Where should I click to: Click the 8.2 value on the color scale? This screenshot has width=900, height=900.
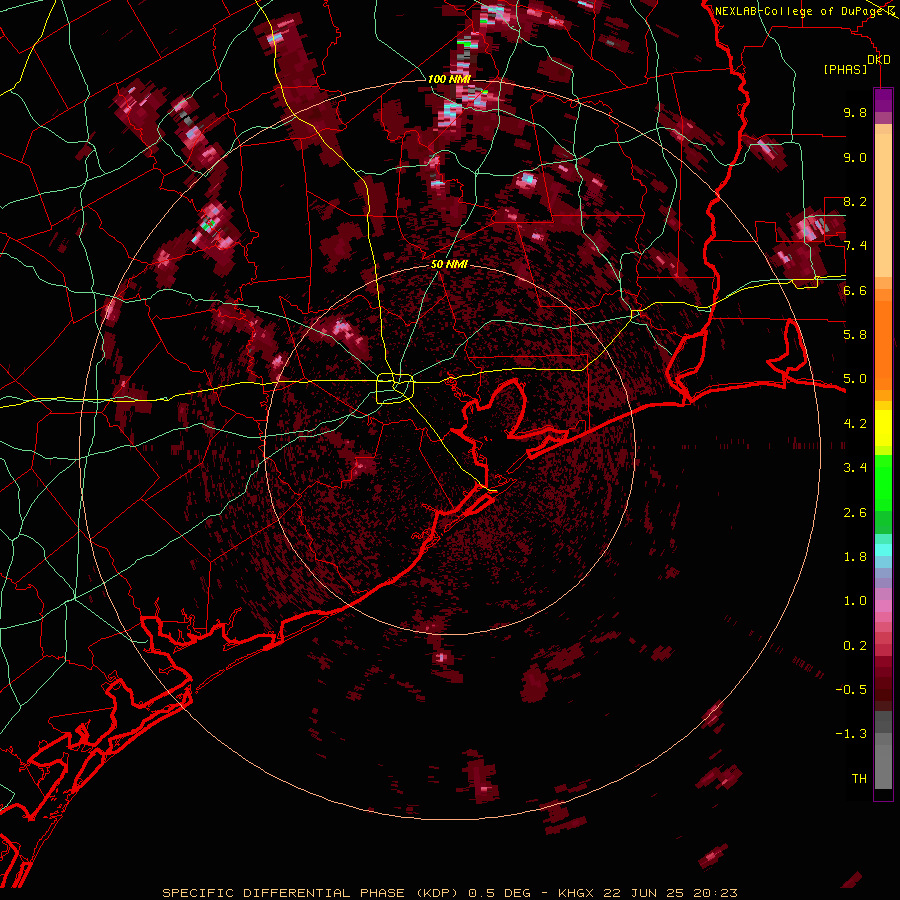pos(855,201)
